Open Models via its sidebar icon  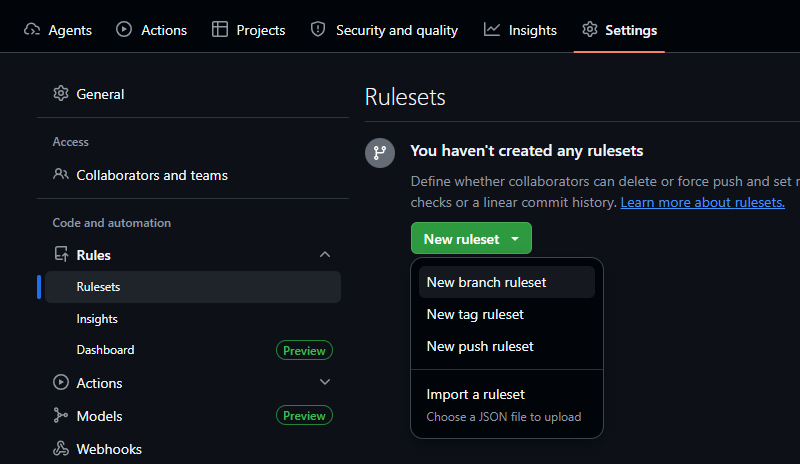pos(61,416)
